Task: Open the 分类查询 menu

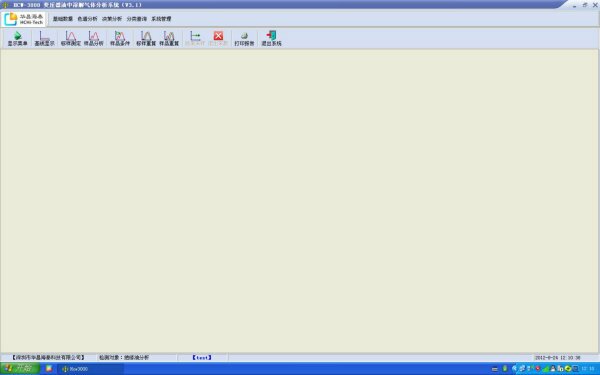Action: click(x=137, y=19)
